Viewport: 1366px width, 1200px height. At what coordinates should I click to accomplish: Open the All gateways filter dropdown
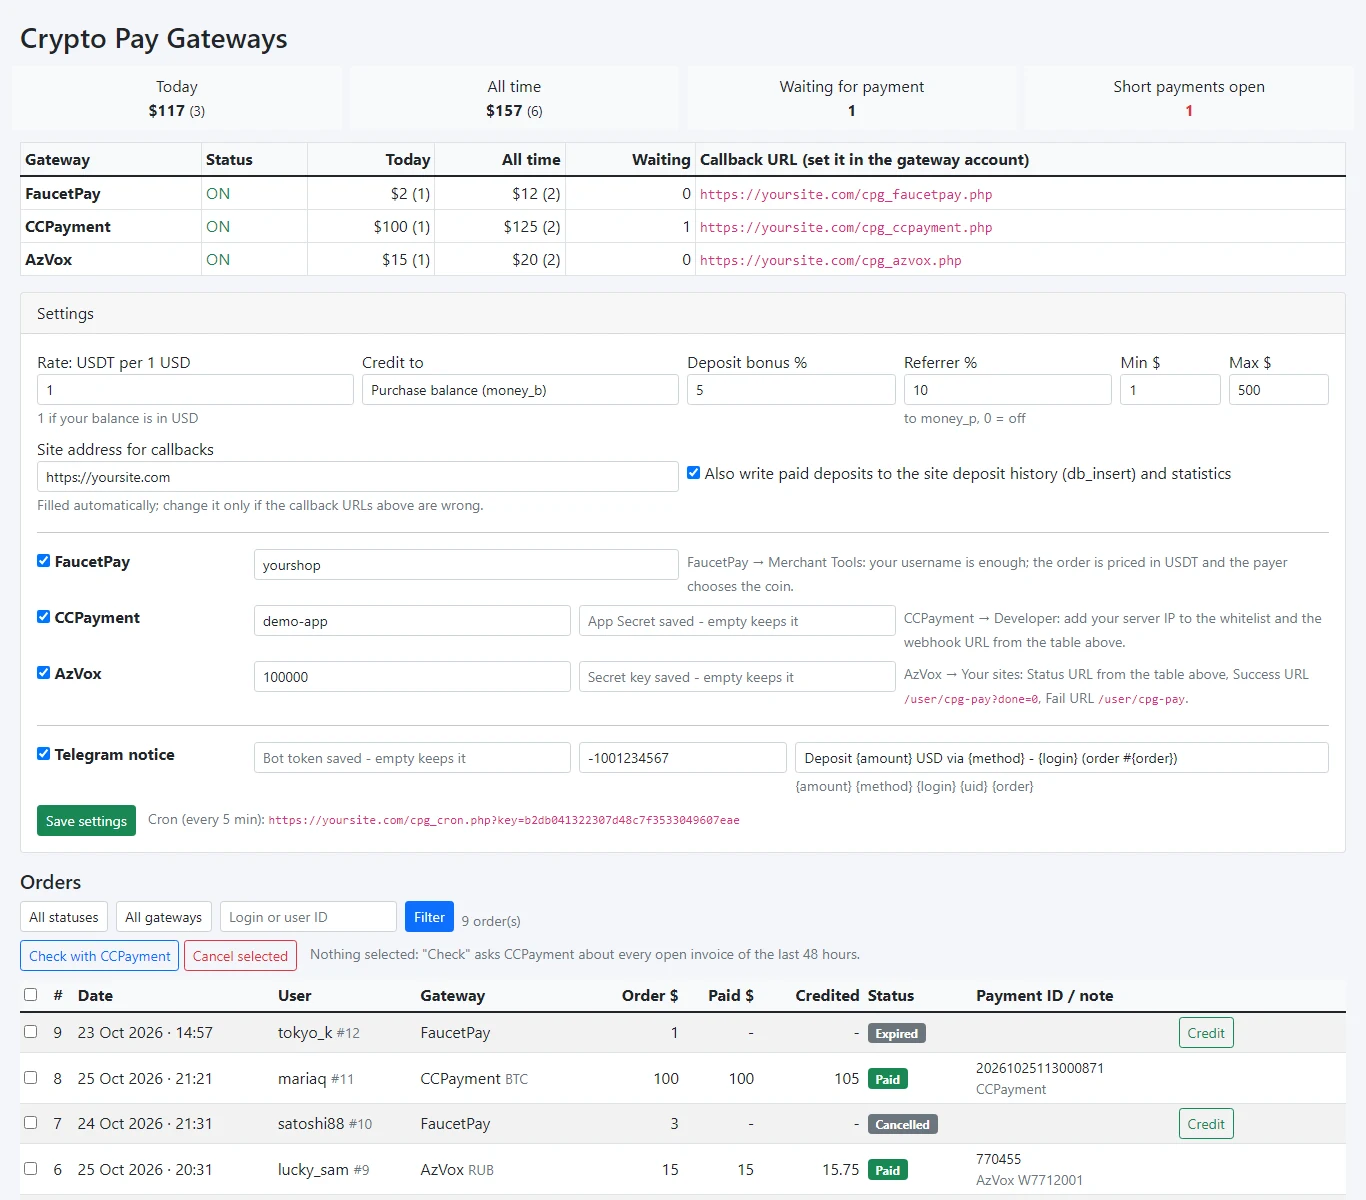pyautogui.click(x=164, y=917)
